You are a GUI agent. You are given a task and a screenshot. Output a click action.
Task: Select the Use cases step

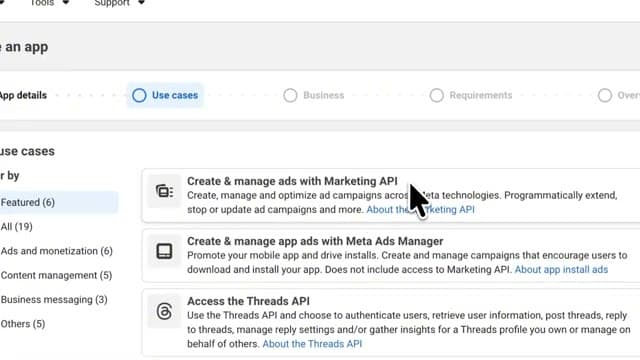(x=165, y=95)
